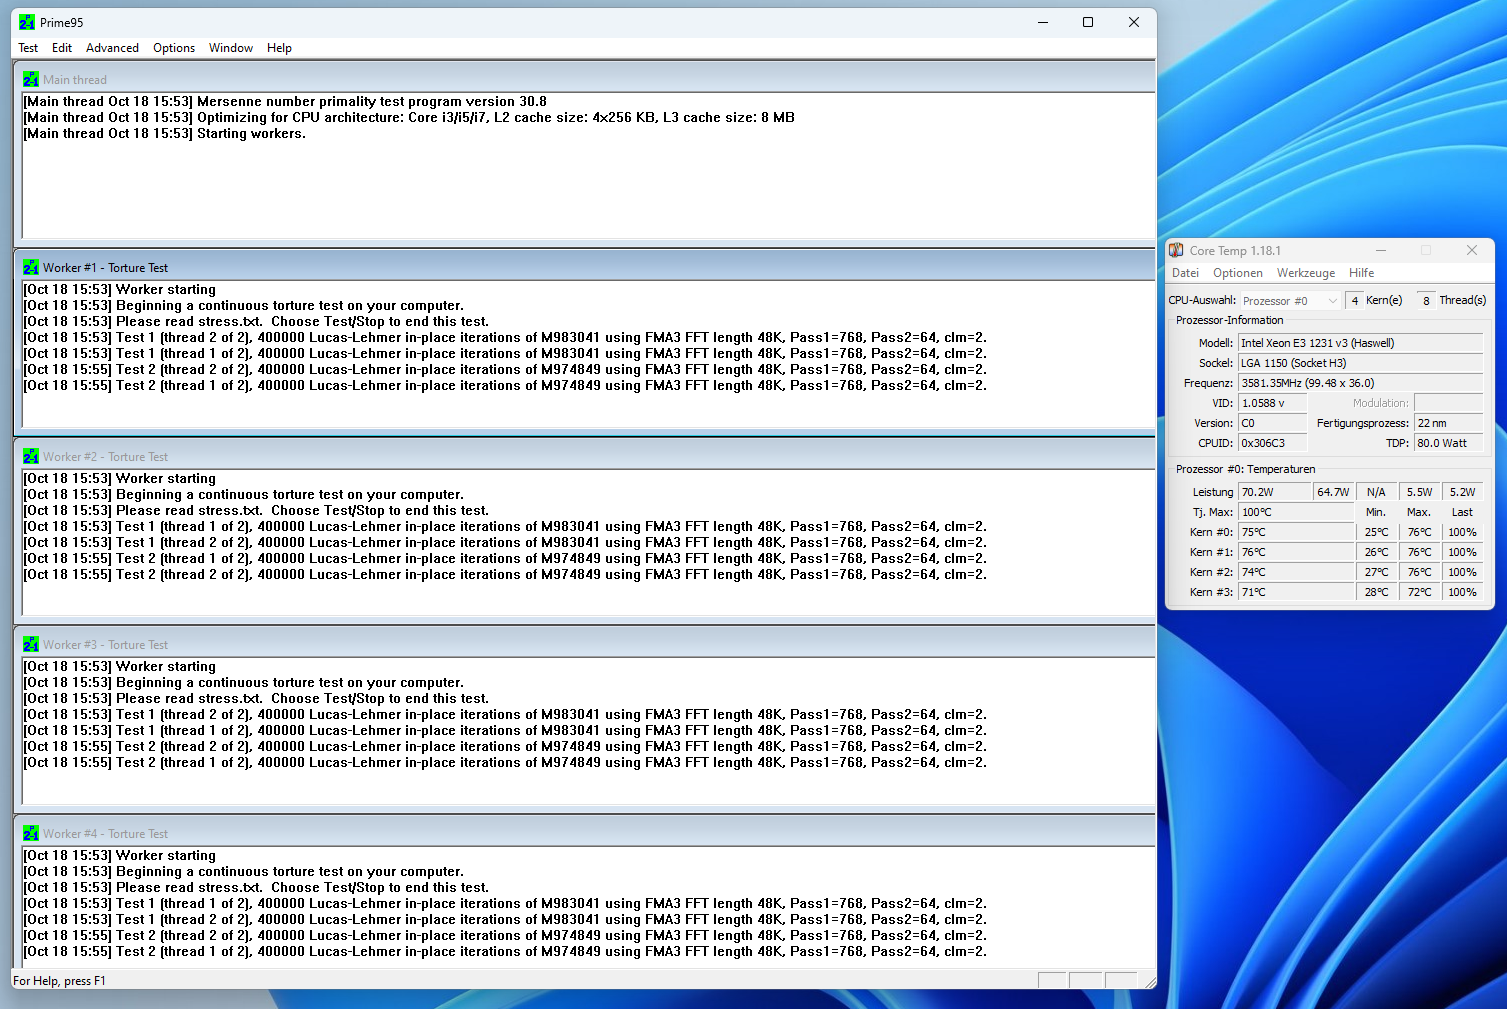Click the Main thread window icon
This screenshot has height=1009, width=1507.
[31, 79]
